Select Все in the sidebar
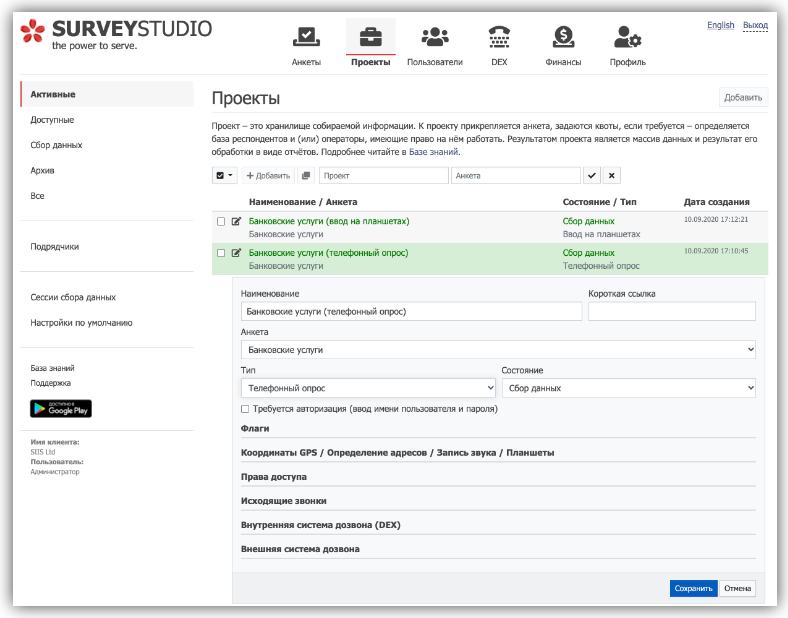The width and height of the screenshot is (788, 618). pos(37,195)
